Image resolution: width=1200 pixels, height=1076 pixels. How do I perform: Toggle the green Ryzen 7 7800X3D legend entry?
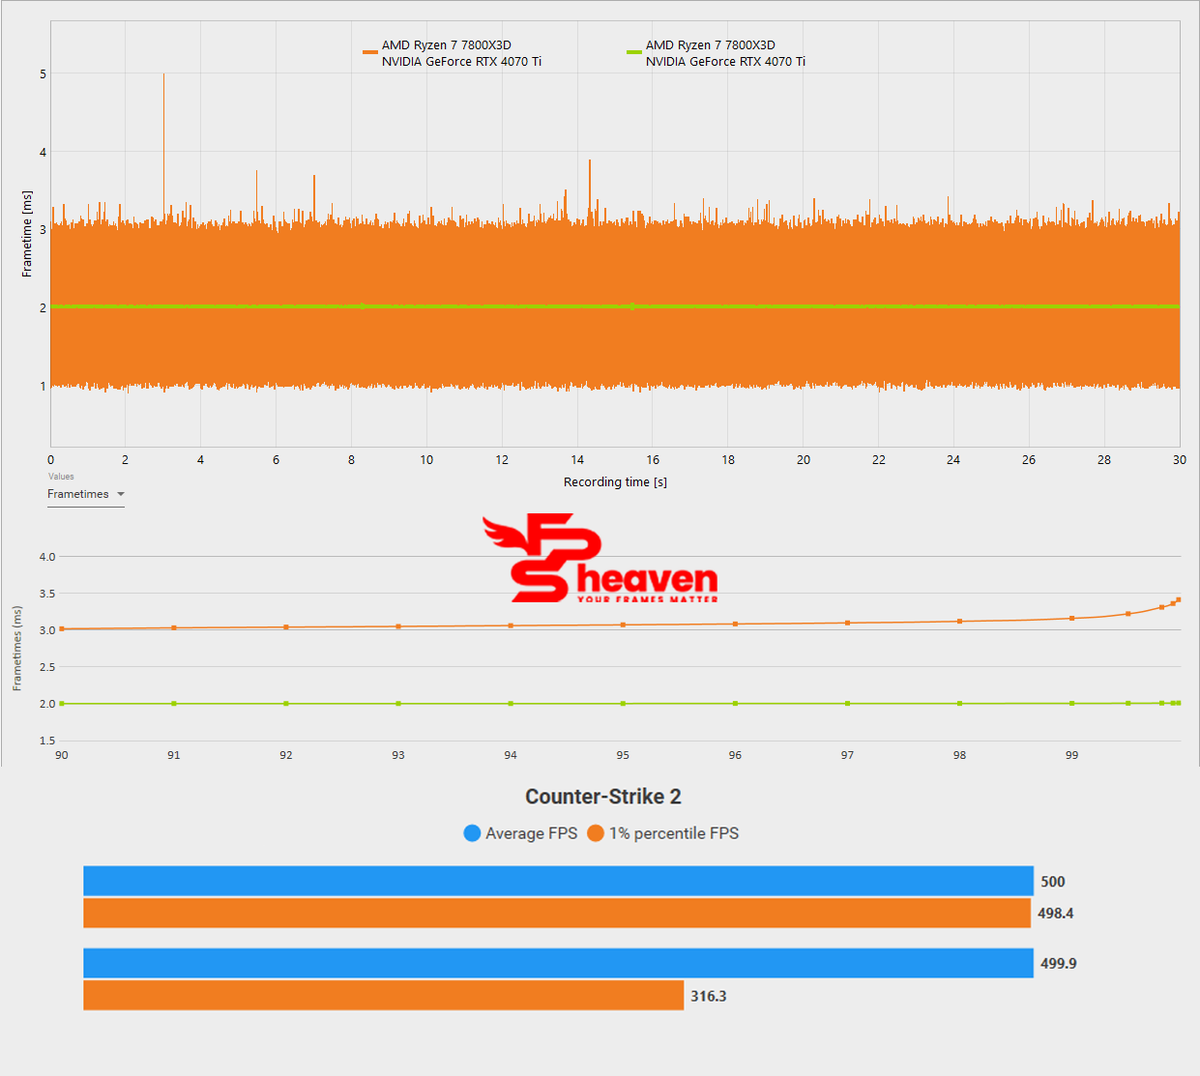716,53
